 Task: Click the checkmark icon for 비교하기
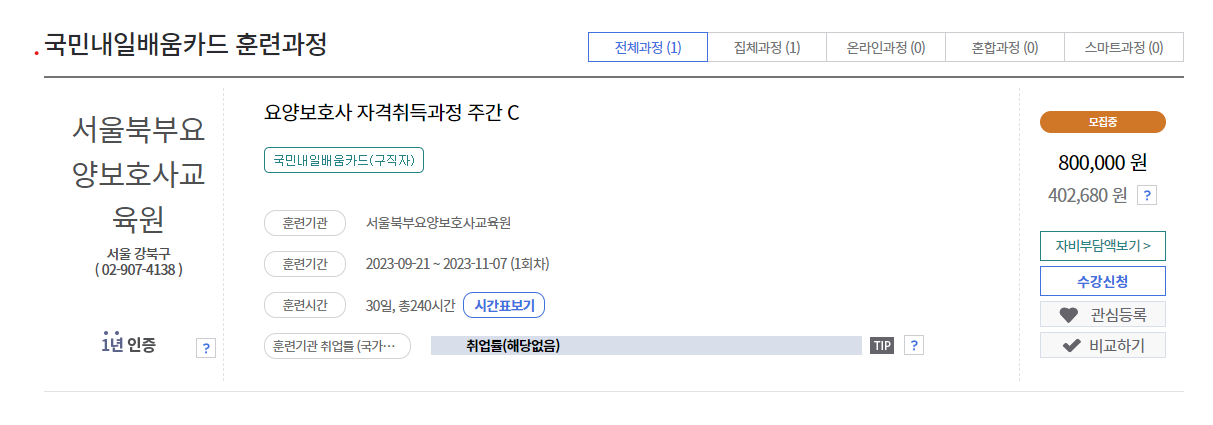click(x=1071, y=346)
